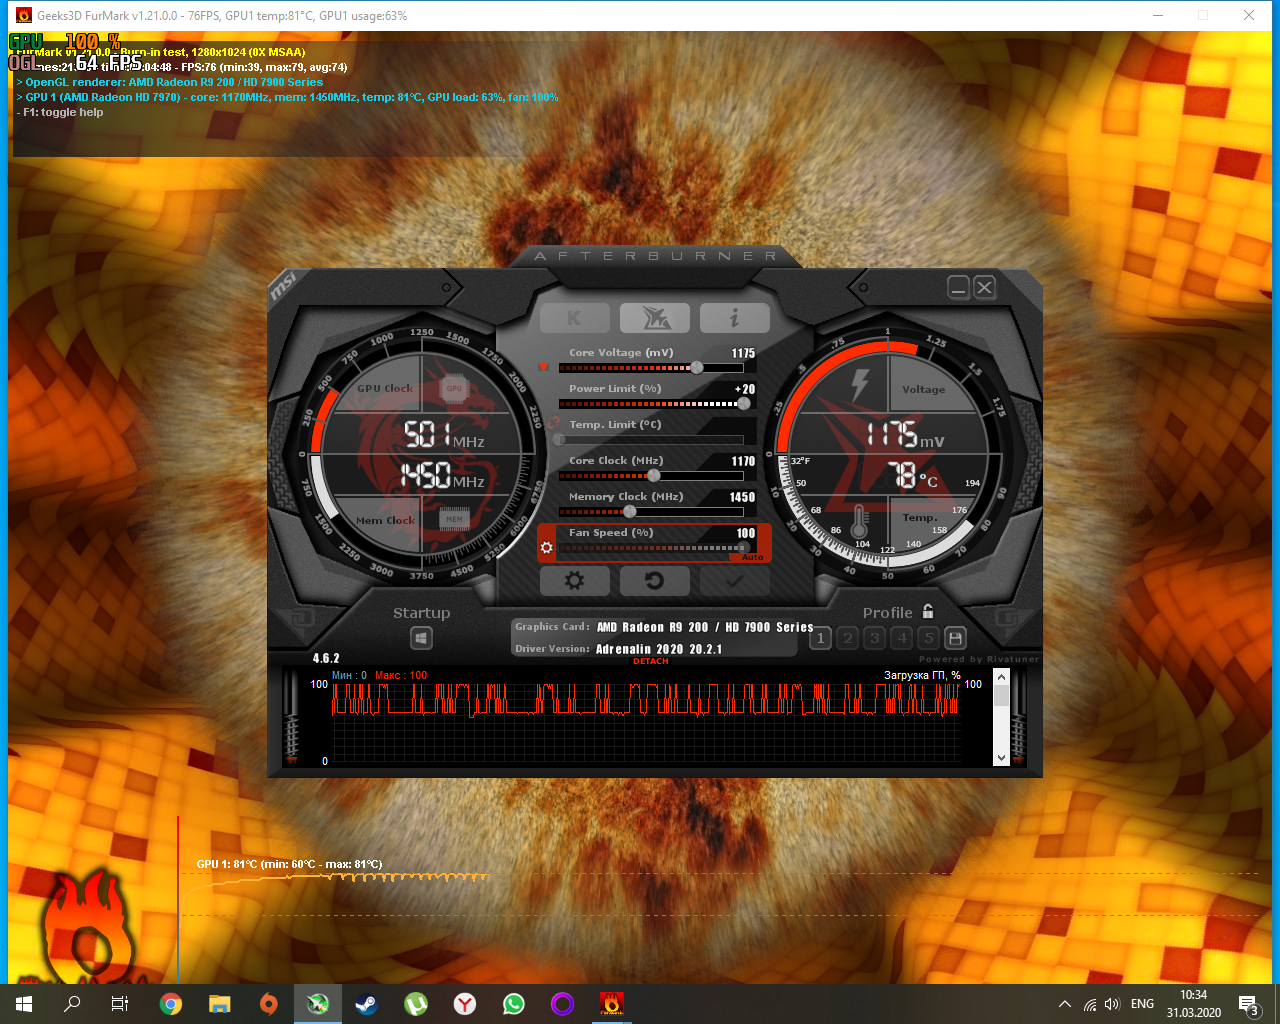Click the Core Voltage slider handle
This screenshot has width=1280, height=1024.
[x=697, y=368]
